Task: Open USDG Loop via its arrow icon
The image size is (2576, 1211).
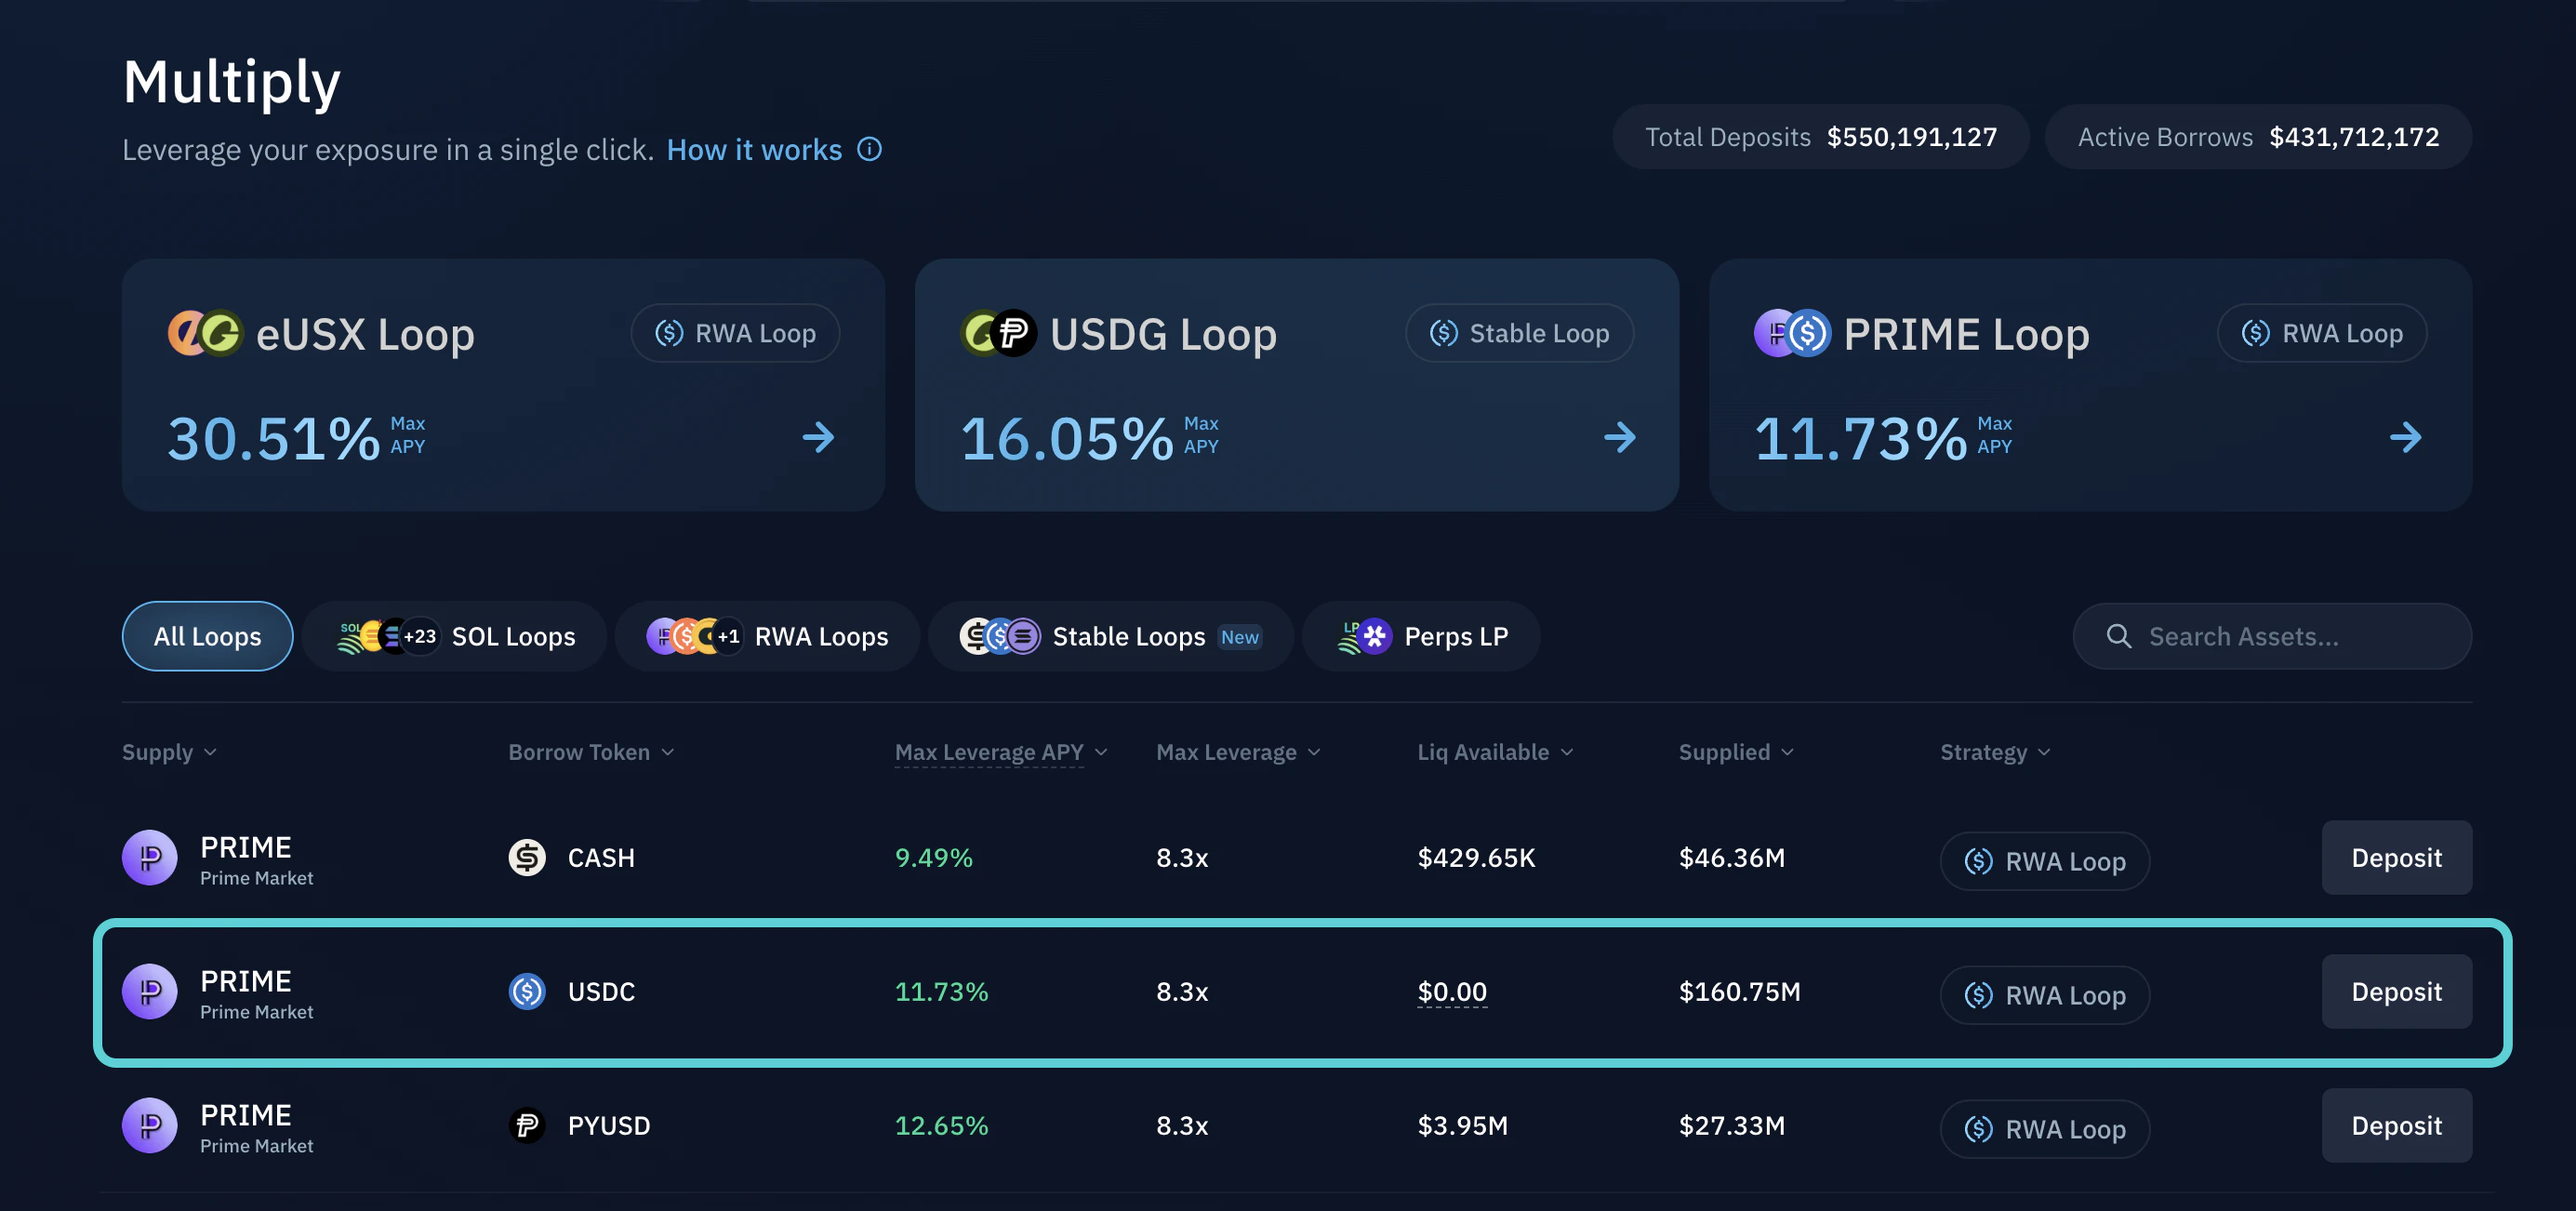Action: tap(1620, 437)
